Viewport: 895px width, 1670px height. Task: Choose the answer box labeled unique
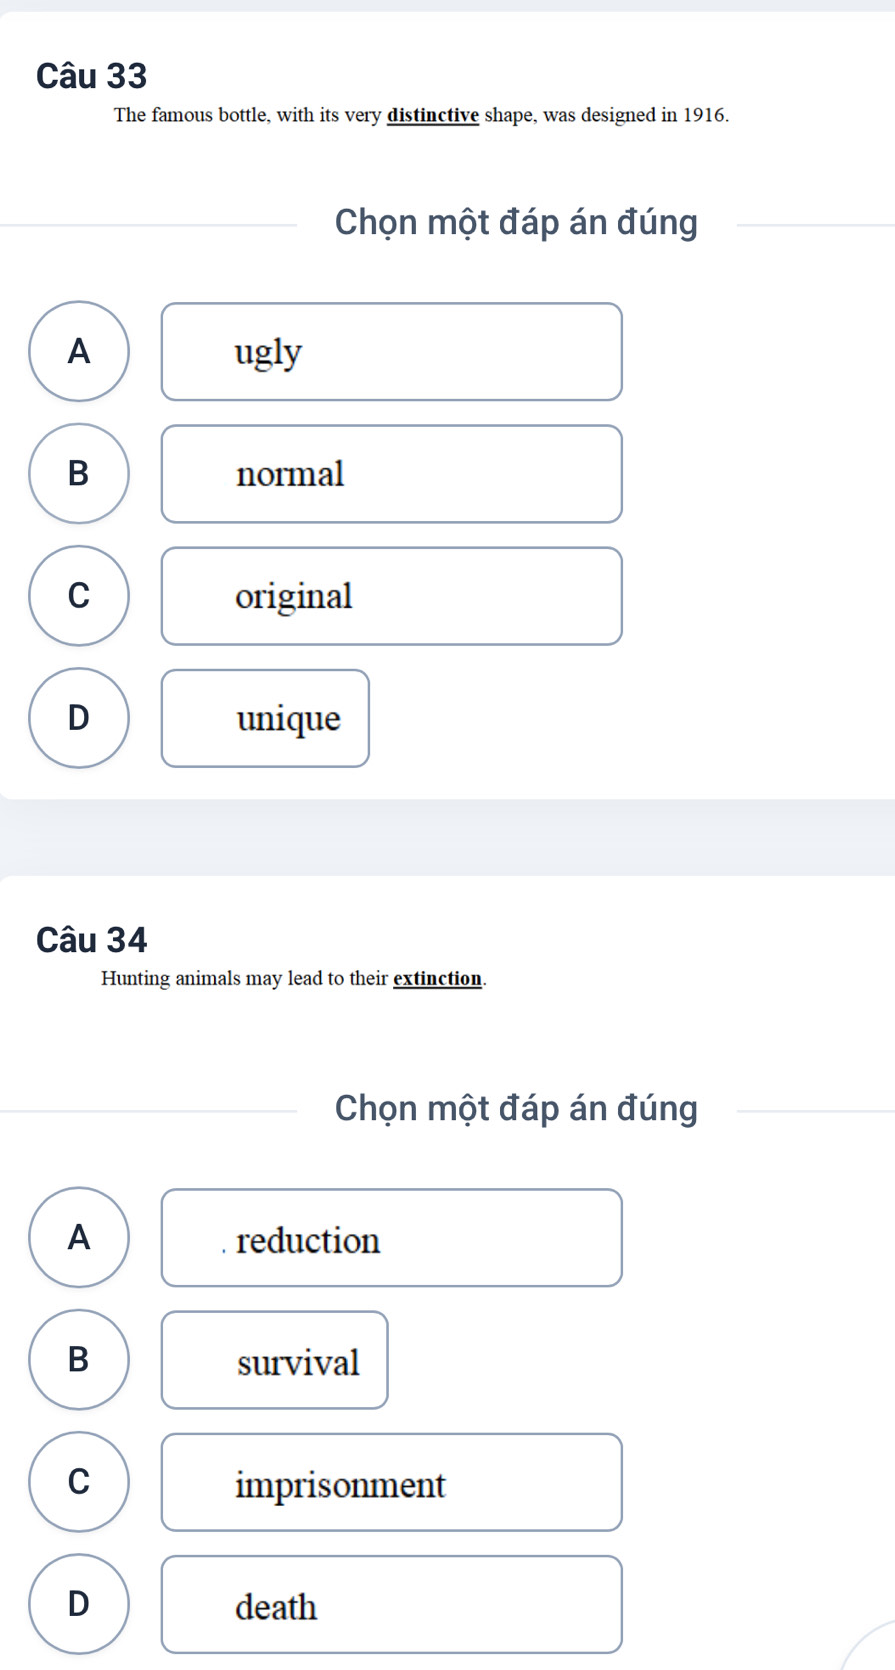(x=265, y=719)
